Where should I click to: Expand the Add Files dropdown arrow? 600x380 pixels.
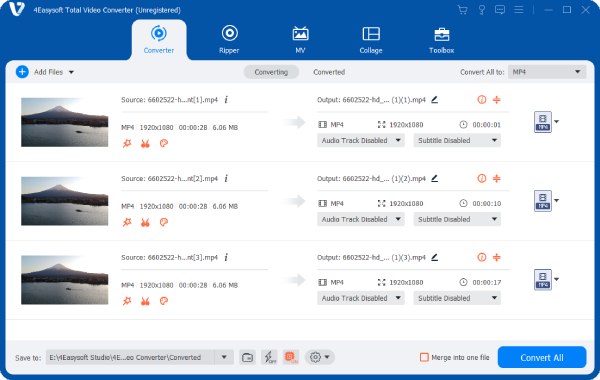[71, 72]
